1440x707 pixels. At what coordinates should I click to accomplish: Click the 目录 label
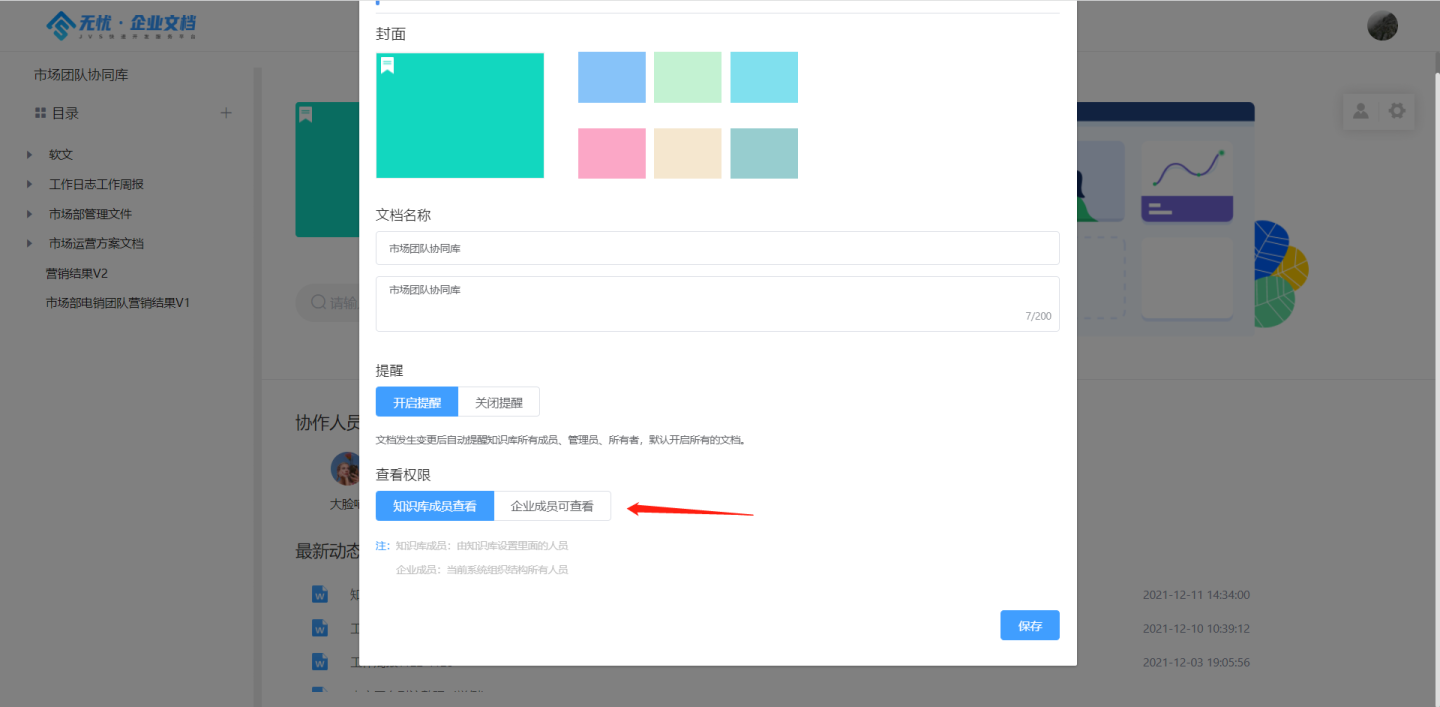click(65, 113)
